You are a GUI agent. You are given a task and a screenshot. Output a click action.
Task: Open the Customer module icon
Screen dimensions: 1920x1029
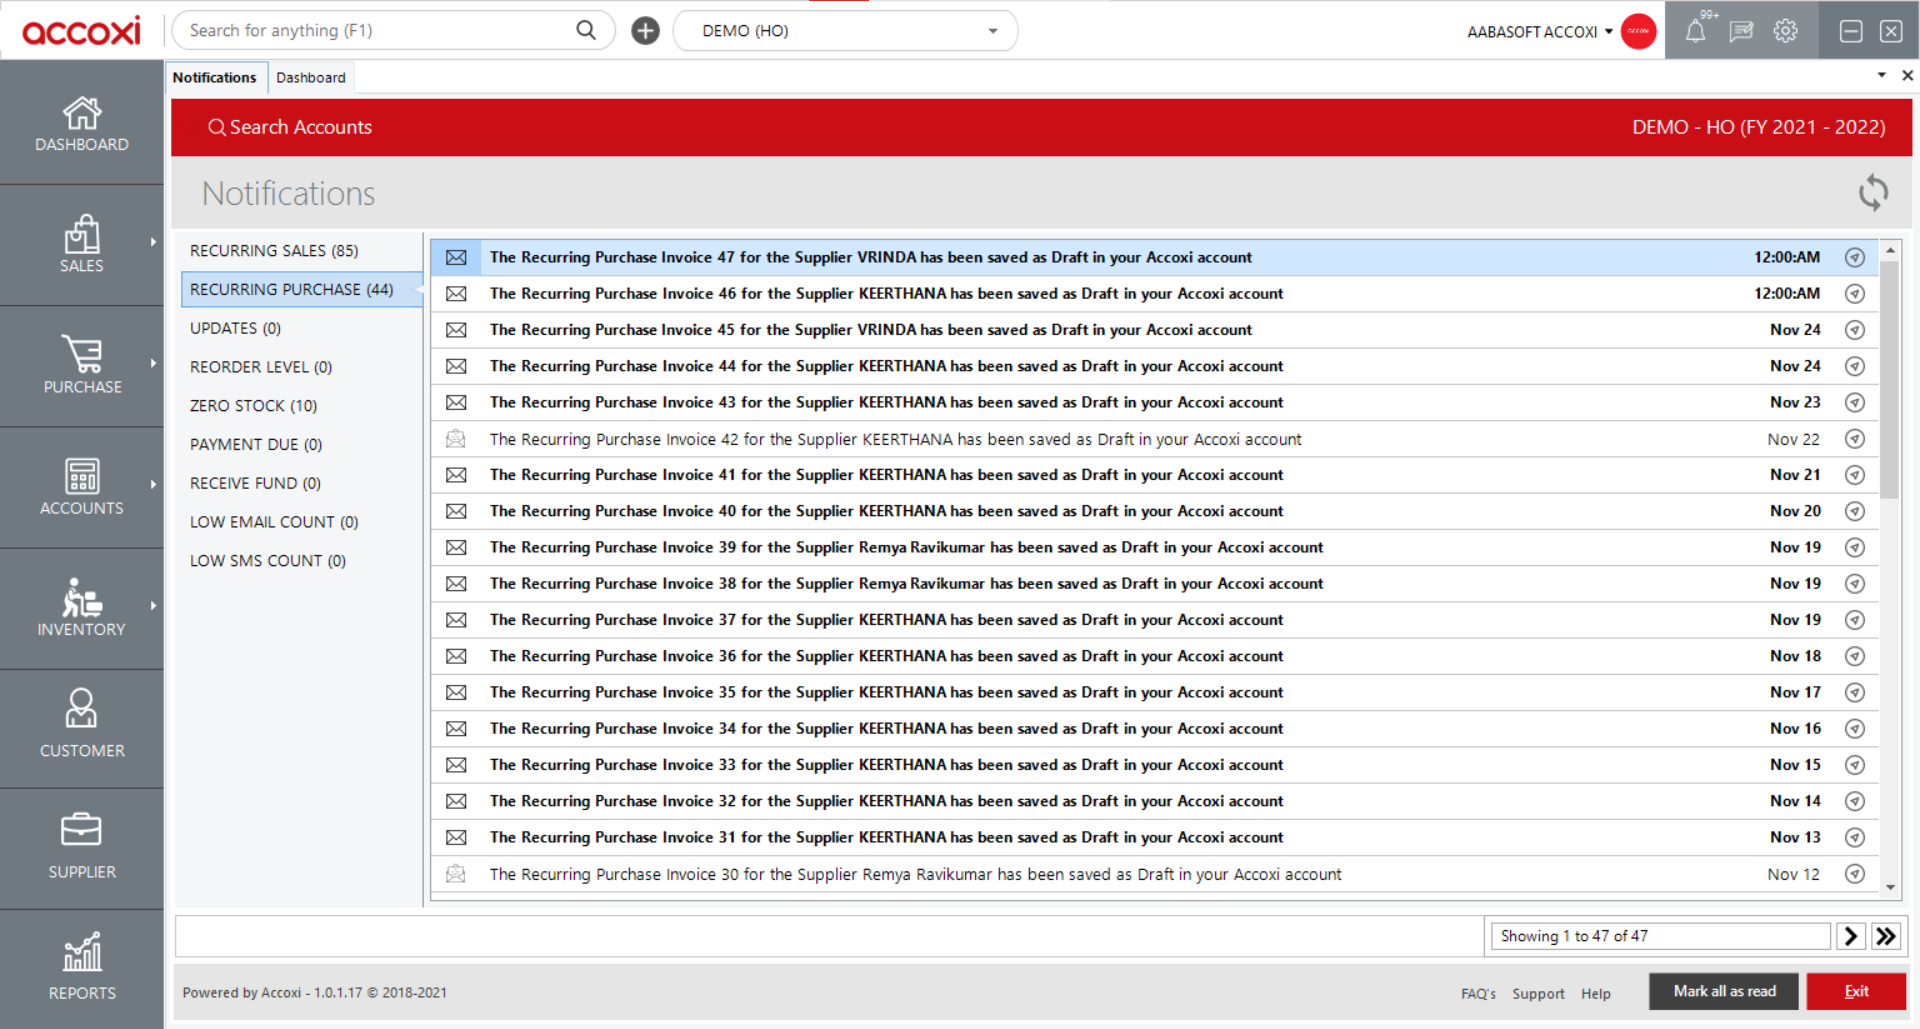(x=82, y=708)
